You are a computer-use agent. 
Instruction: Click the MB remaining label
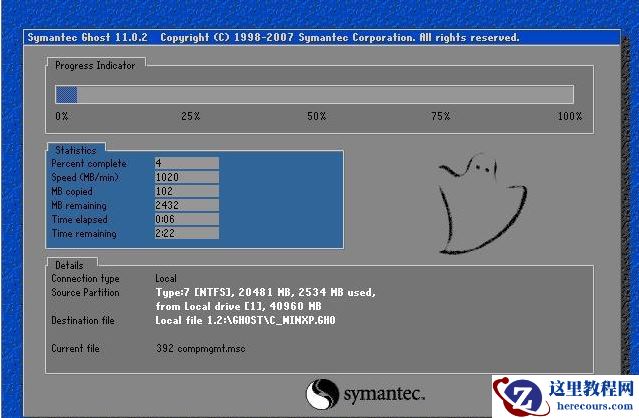[79, 205]
